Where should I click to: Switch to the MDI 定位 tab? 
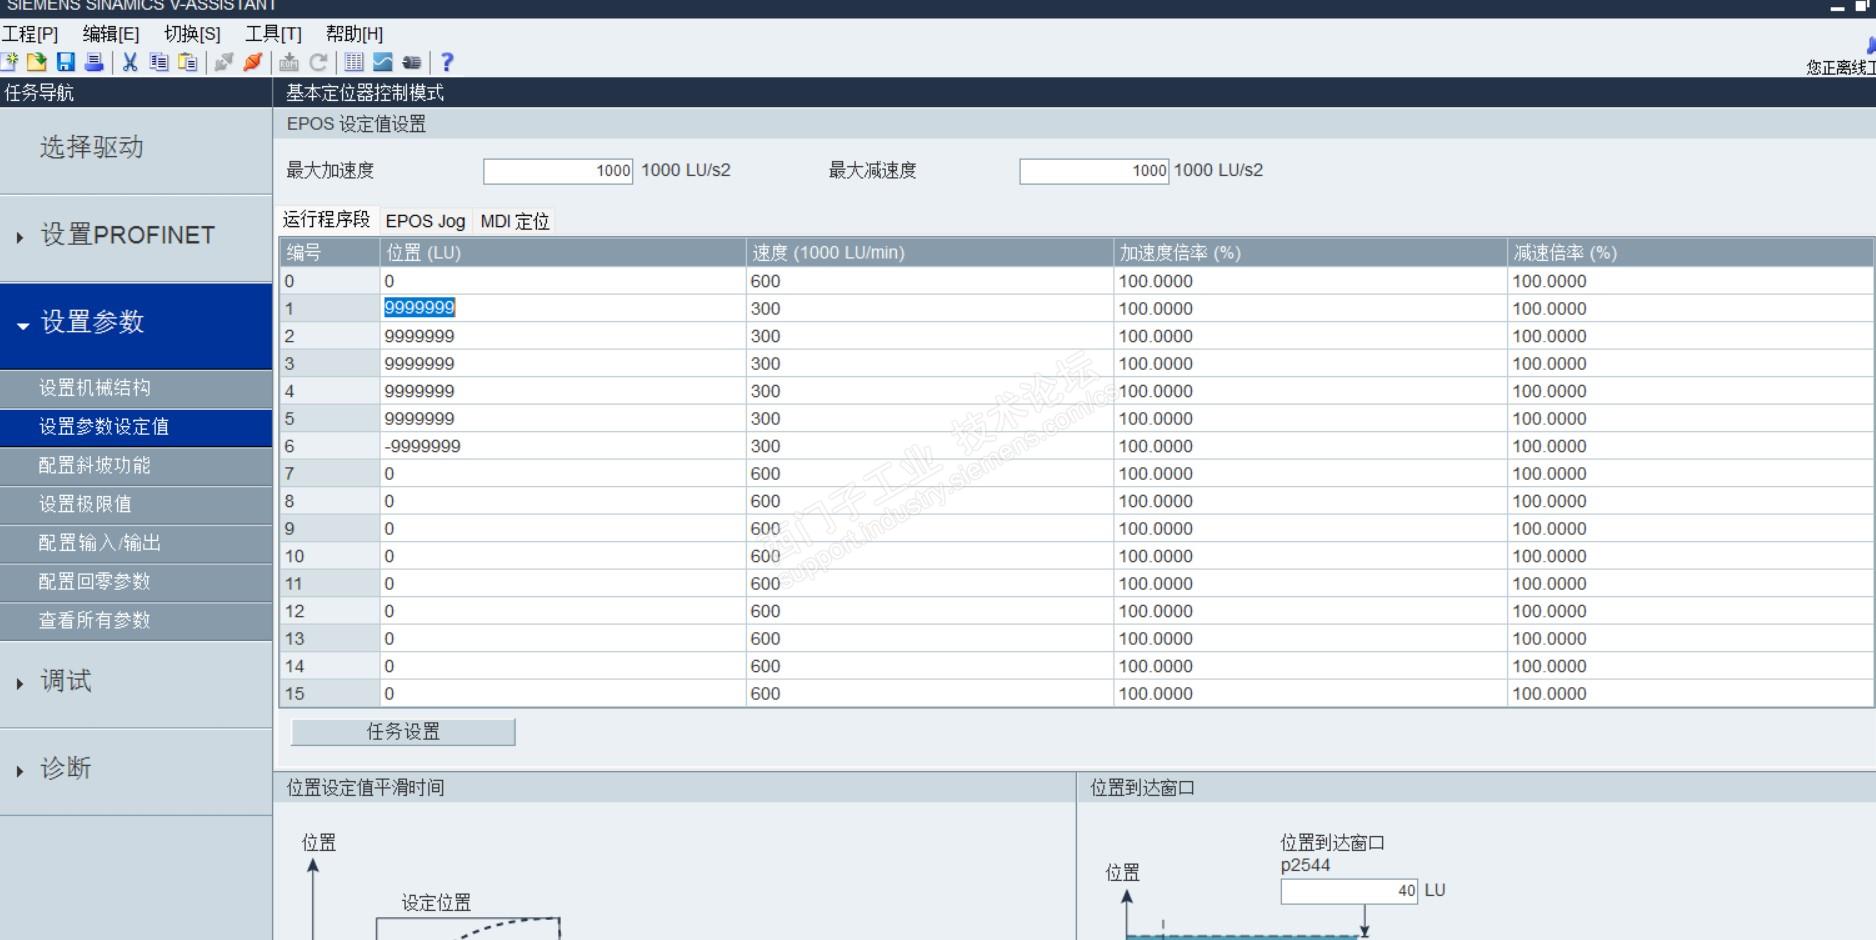point(515,221)
